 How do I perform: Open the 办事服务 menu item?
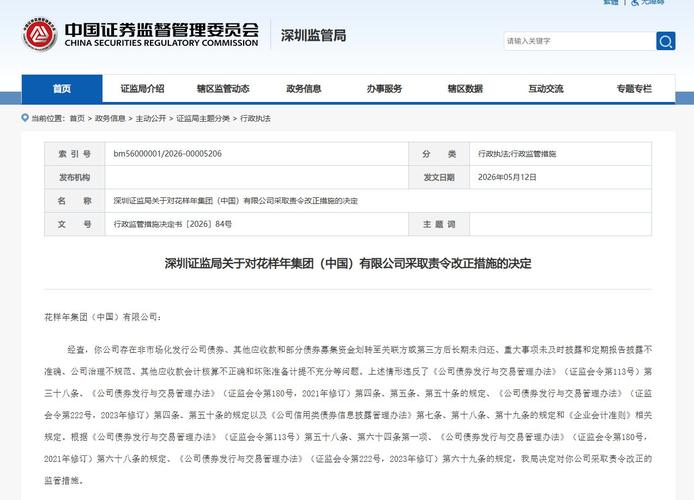[x=384, y=88]
